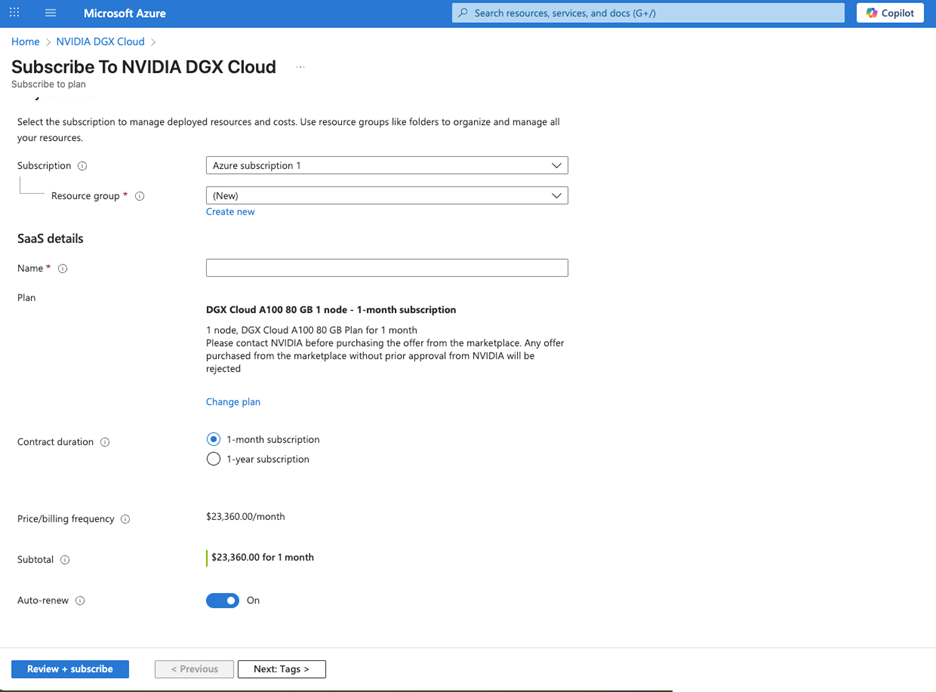Screen dimensions: 936x692
Task: Focus the SaaS Name input field
Action: click(x=387, y=267)
